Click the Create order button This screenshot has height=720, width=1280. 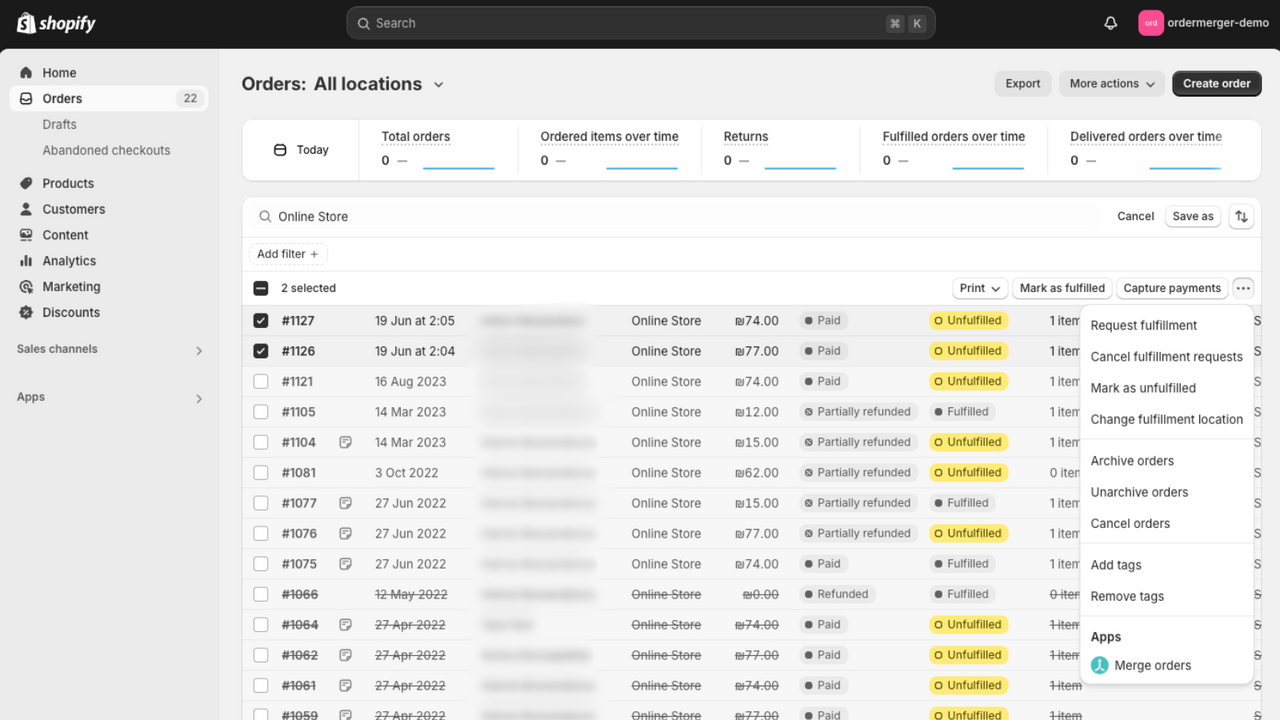1216,84
